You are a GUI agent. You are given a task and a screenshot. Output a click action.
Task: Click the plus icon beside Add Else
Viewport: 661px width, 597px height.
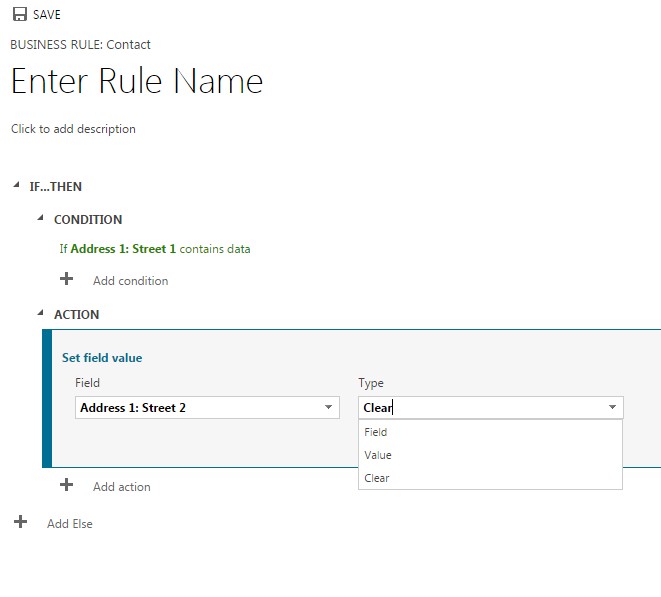[x=20, y=522]
